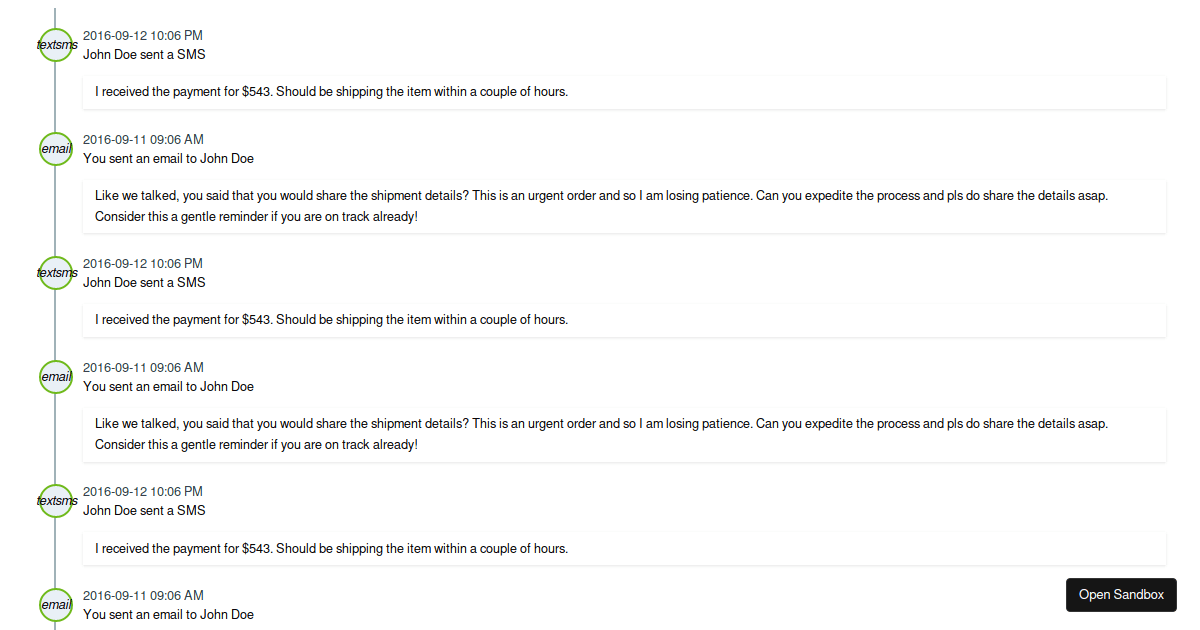Viewport: 1200px width, 630px height.
Task: Click the second 'John Doe sent a SMS' title
Action: (x=144, y=282)
